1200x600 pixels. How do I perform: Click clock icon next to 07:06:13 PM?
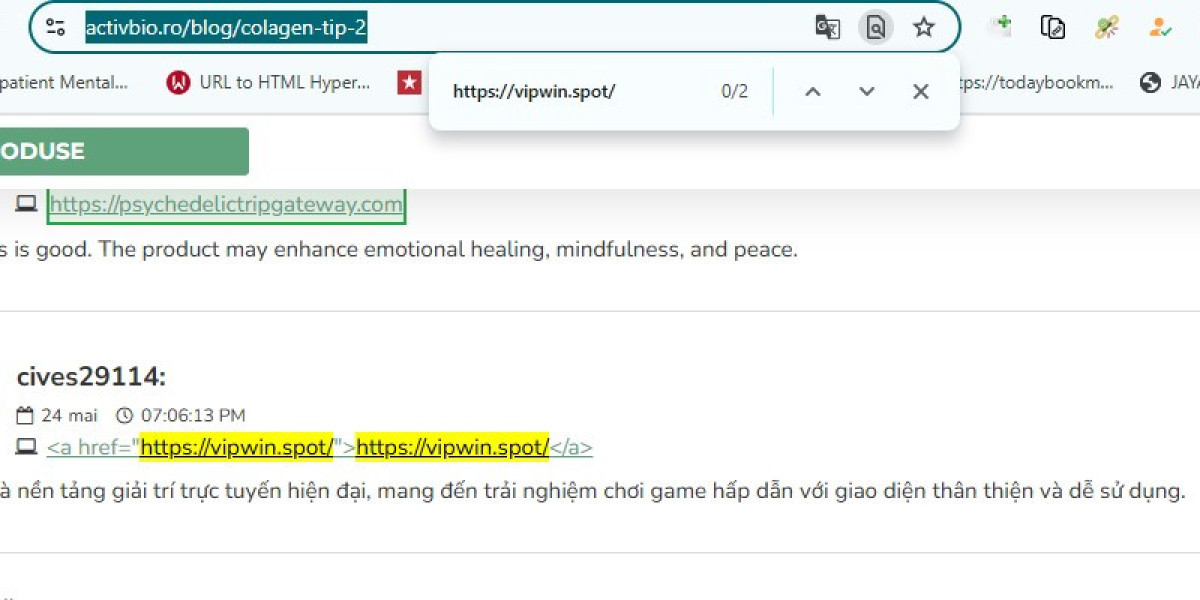(x=124, y=415)
